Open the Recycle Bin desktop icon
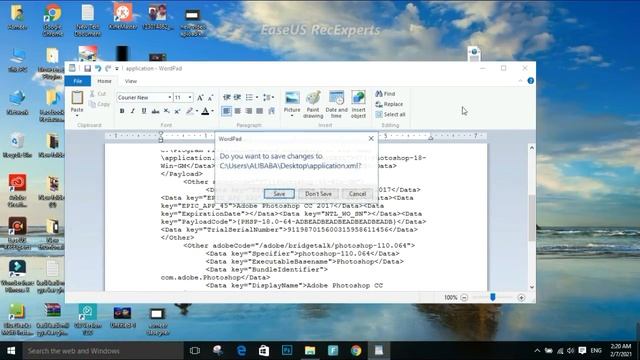The width and height of the screenshot is (640, 360). (17, 146)
